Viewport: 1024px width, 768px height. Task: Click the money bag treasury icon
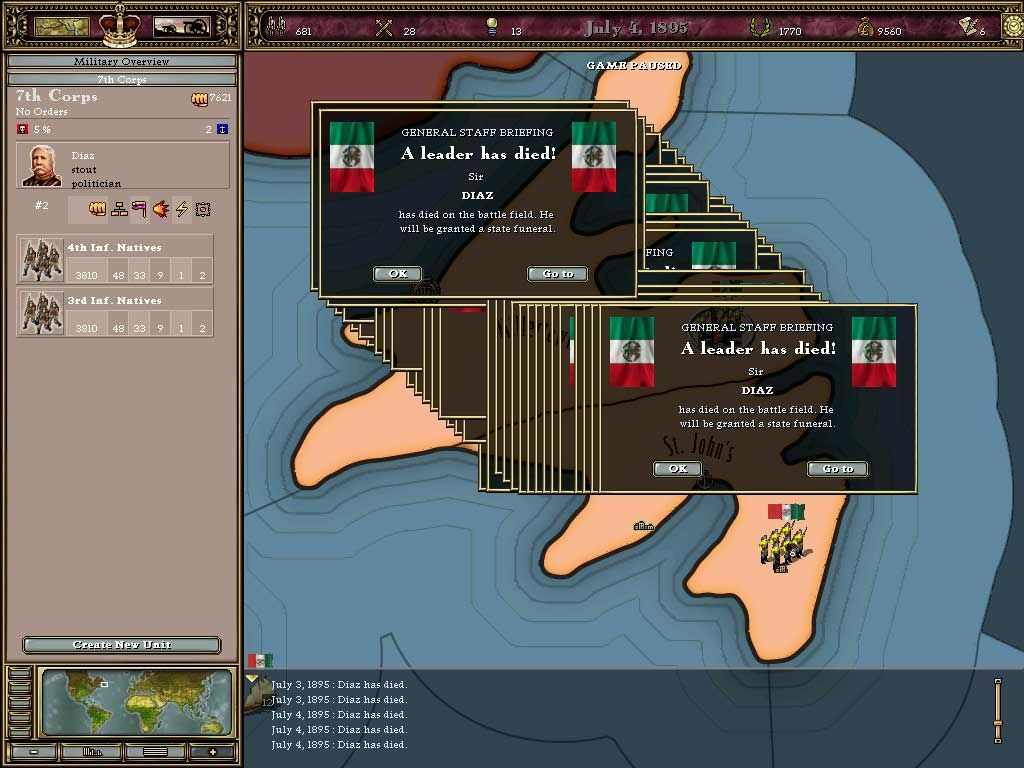[x=865, y=28]
